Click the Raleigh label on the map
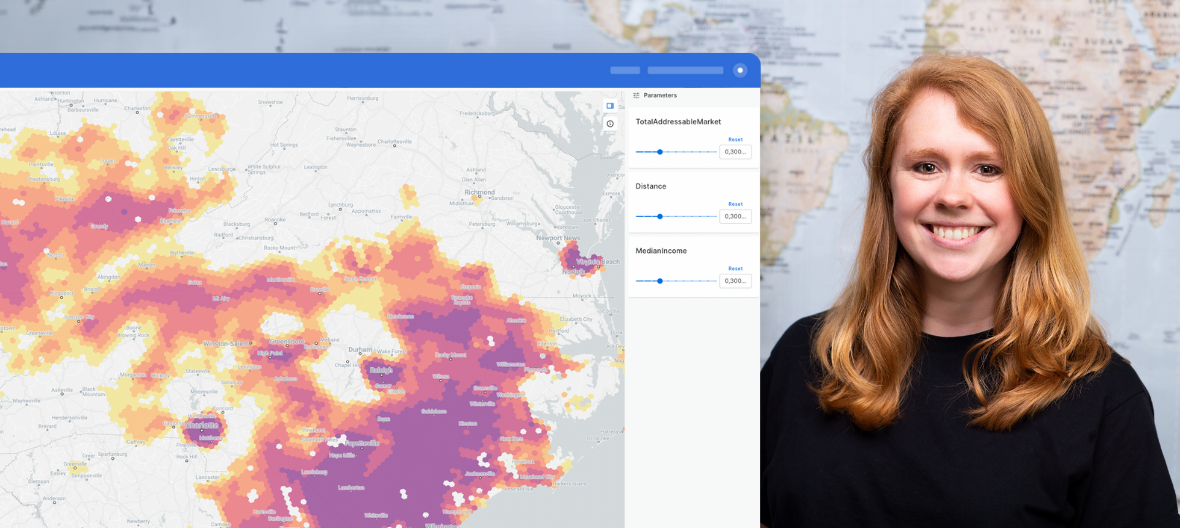 pyautogui.click(x=381, y=370)
